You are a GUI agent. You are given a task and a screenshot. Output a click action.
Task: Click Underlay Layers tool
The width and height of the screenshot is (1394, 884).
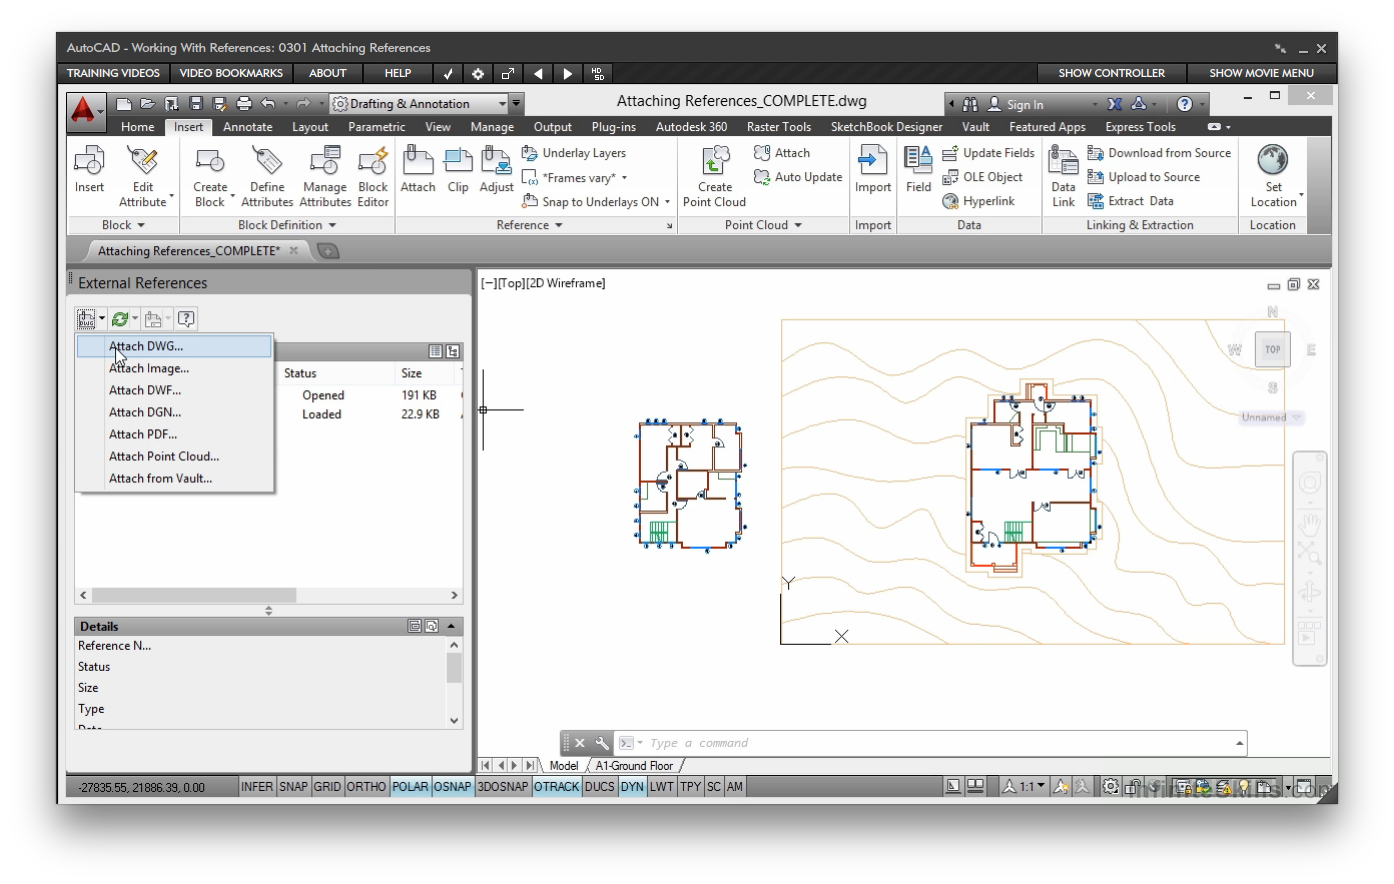574,153
